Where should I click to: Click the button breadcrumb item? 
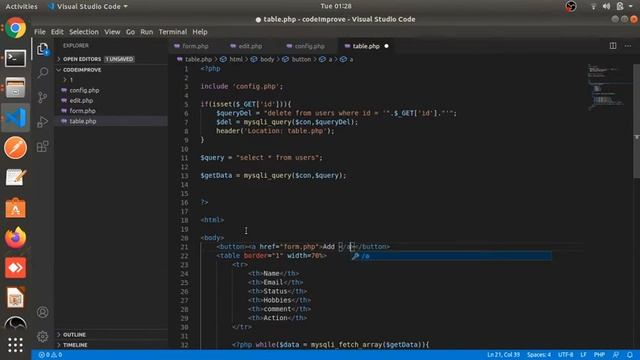(x=301, y=60)
